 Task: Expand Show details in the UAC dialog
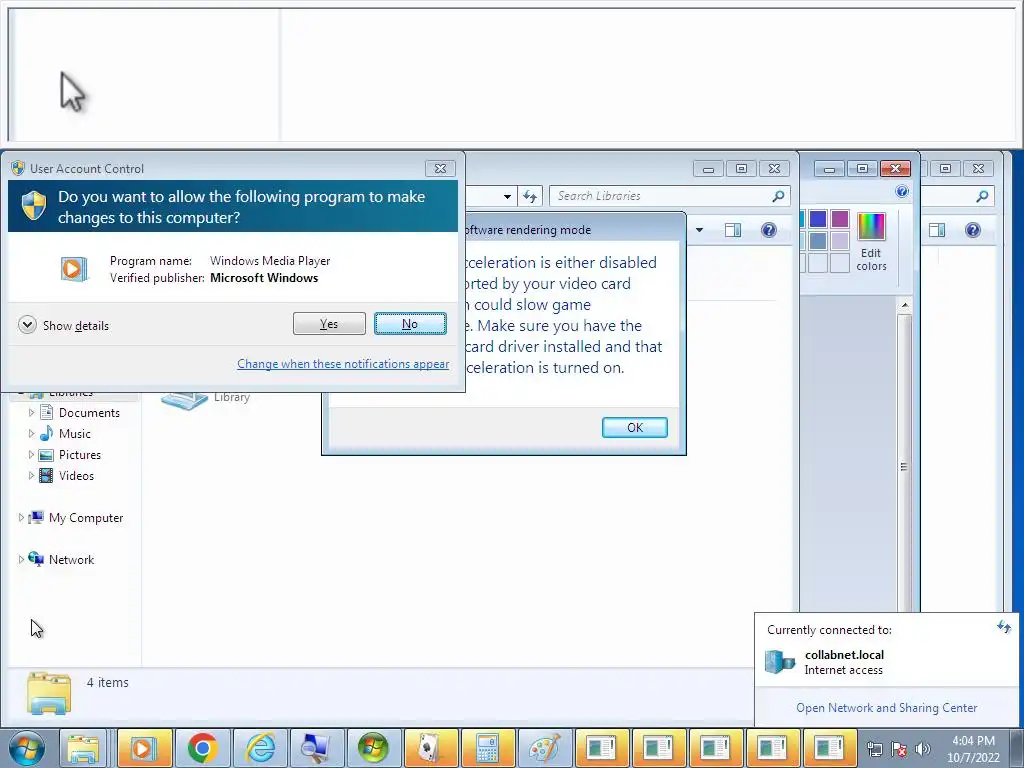click(x=63, y=325)
